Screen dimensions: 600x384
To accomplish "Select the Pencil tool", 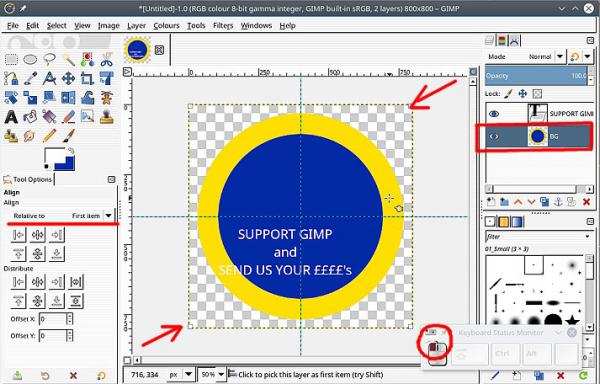I will point(49,136).
